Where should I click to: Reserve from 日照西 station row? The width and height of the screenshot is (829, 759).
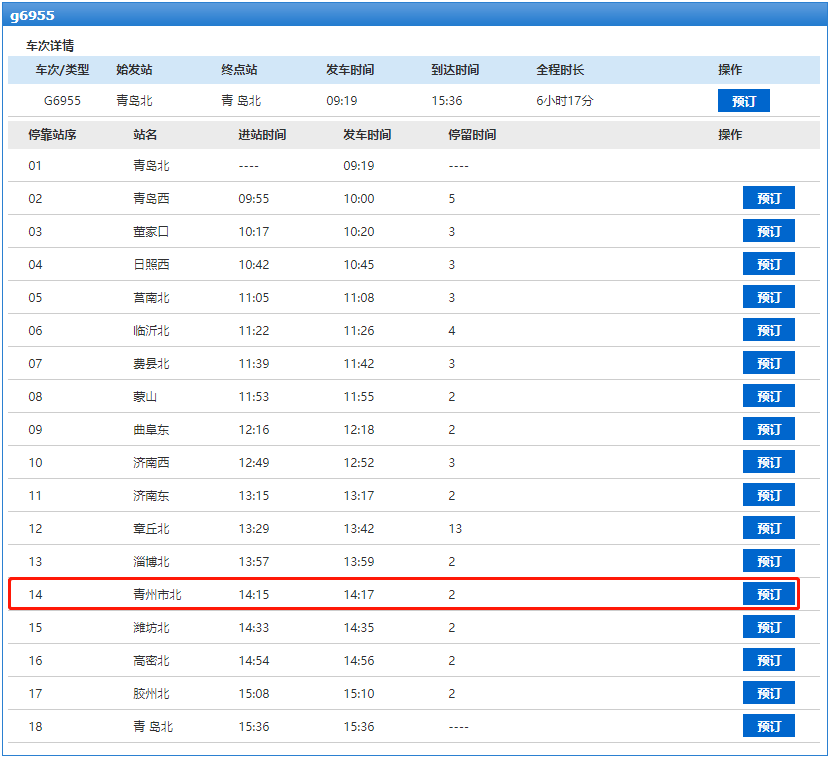(x=768, y=264)
